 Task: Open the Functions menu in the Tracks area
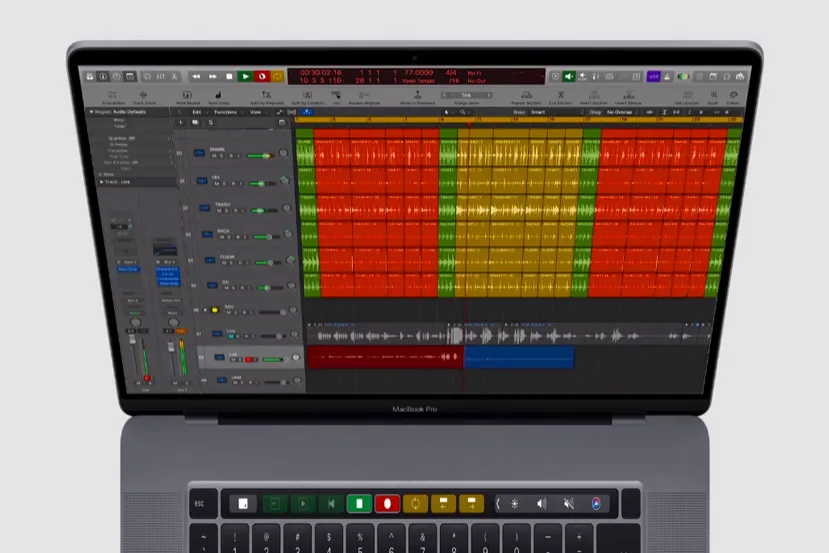click(x=226, y=112)
